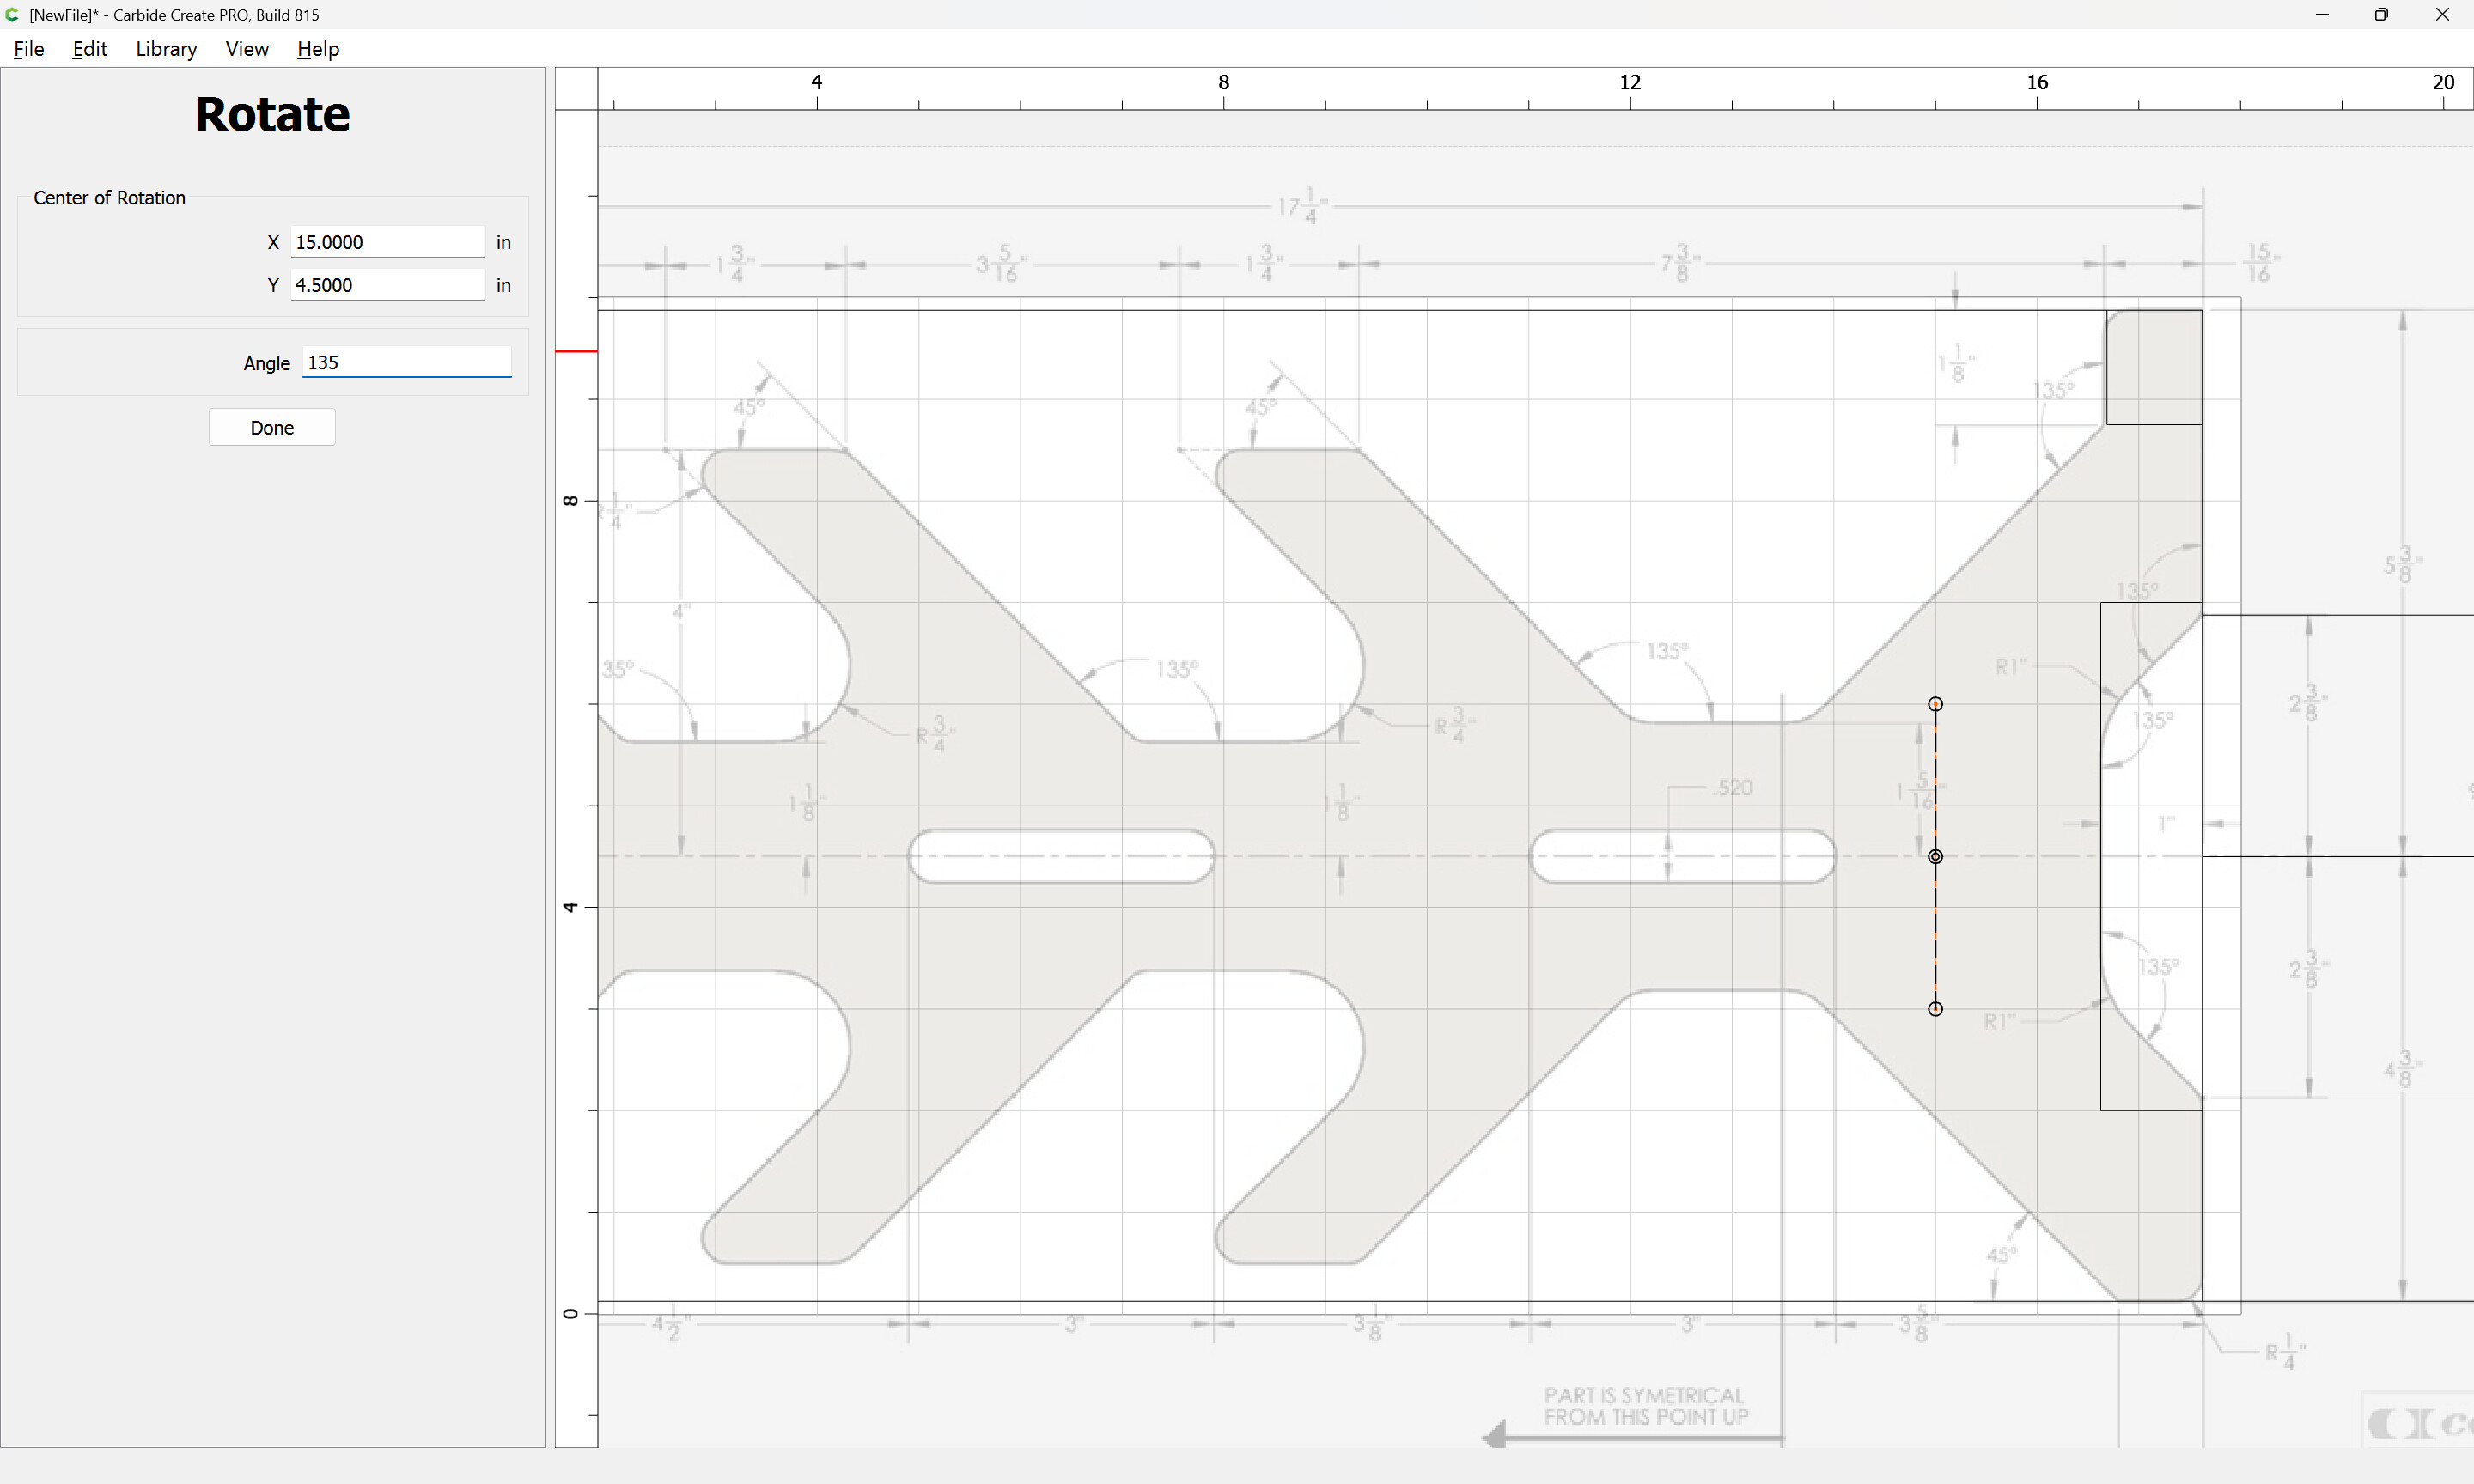
Task: Click the 'Center of Rotation' group label
Action: coord(109,198)
